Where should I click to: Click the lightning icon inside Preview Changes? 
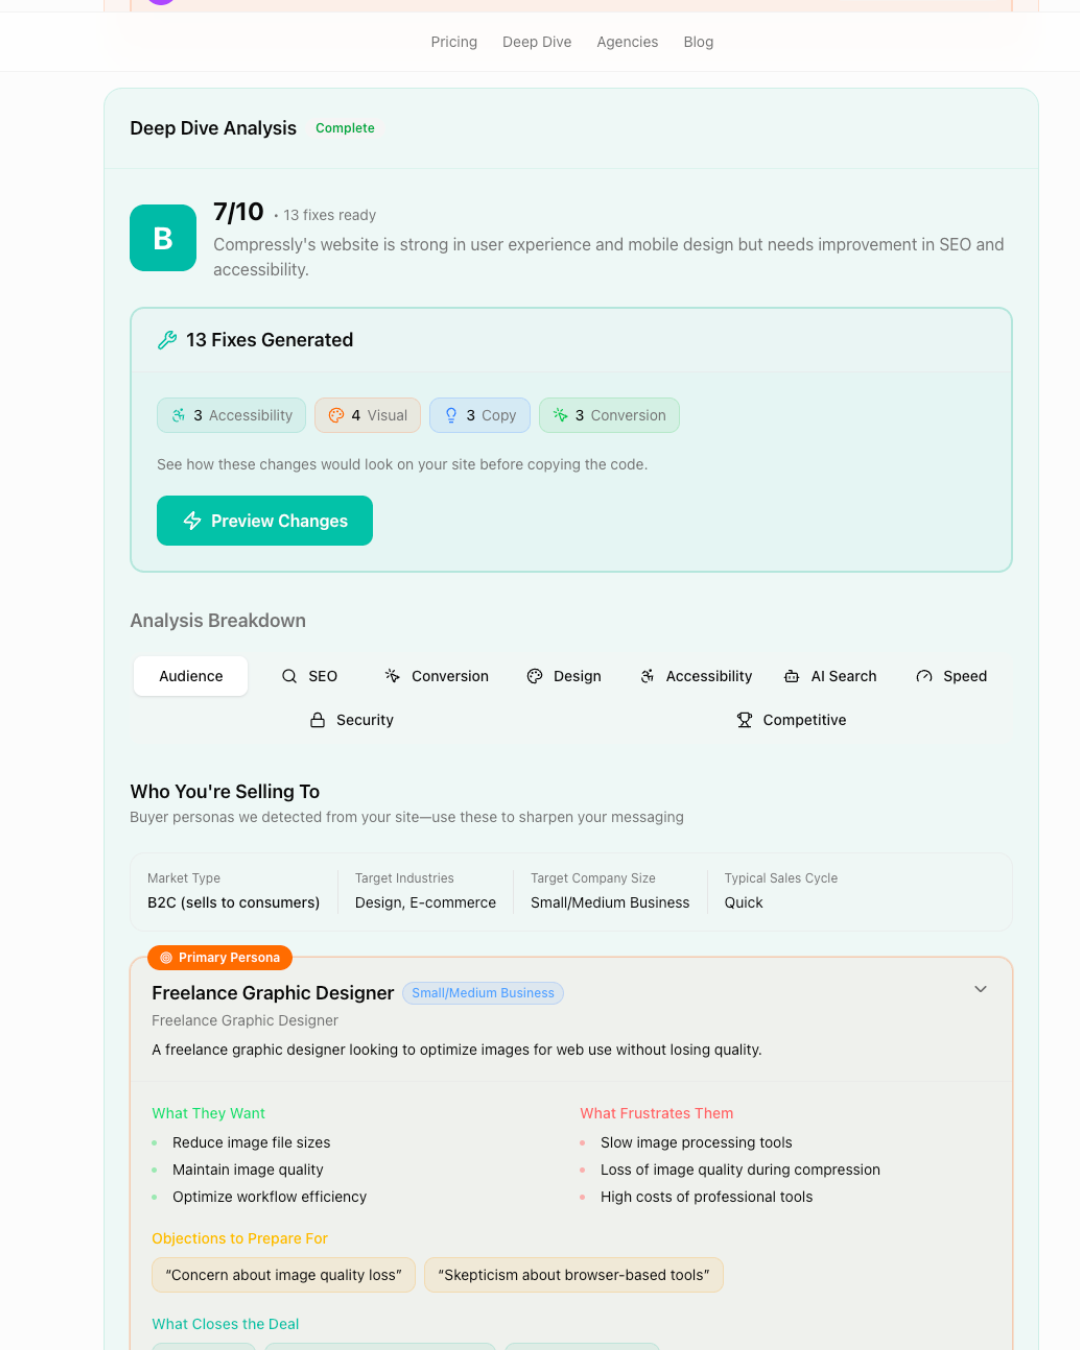tap(191, 520)
